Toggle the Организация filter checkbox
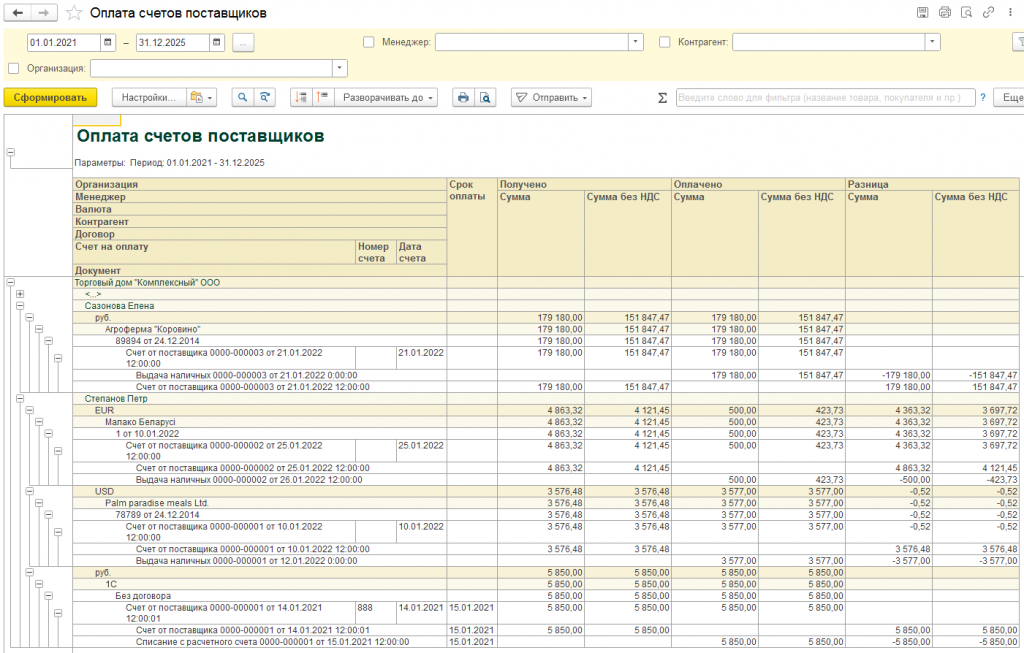The height and width of the screenshot is (653, 1024). [x=13, y=68]
